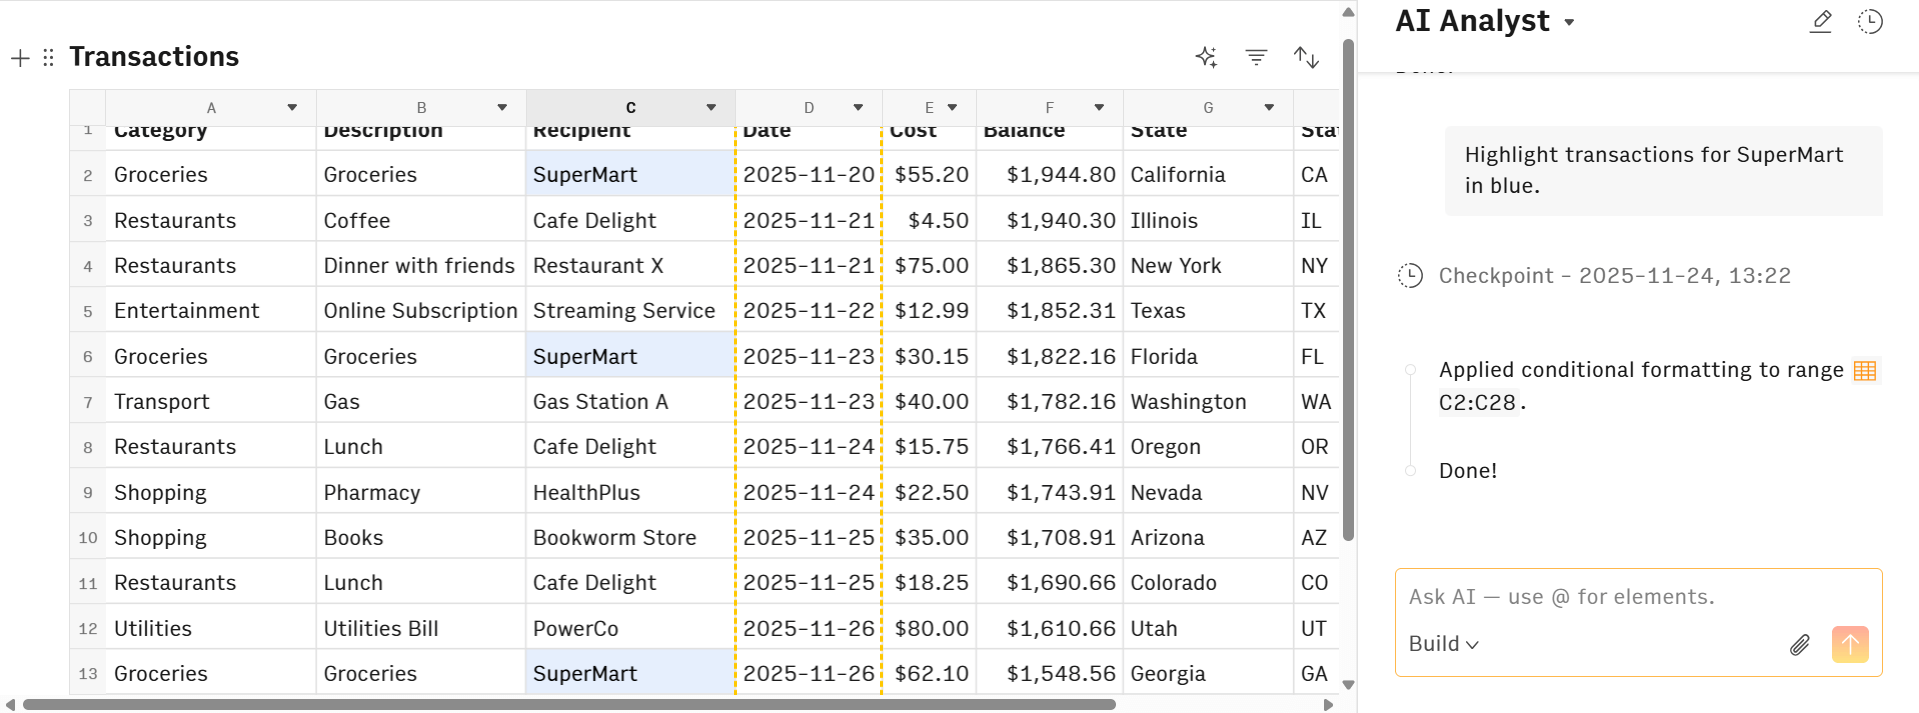The height and width of the screenshot is (713, 1919).
Task: Select the SuperMart cell in row 2
Action: click(x=630, y=174)
